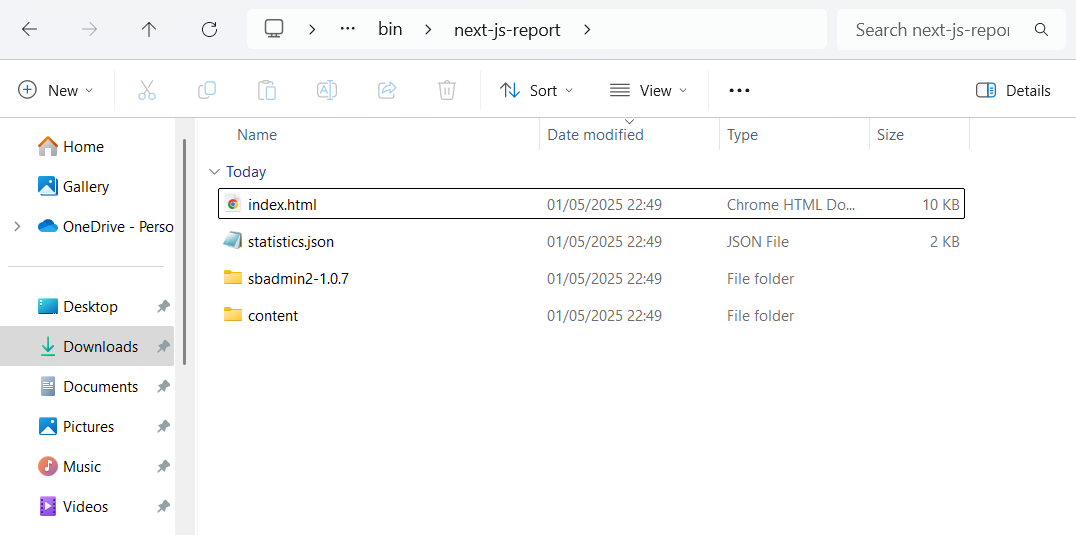Select the content folder name
1076x535 pixels.
click(273, 316)
